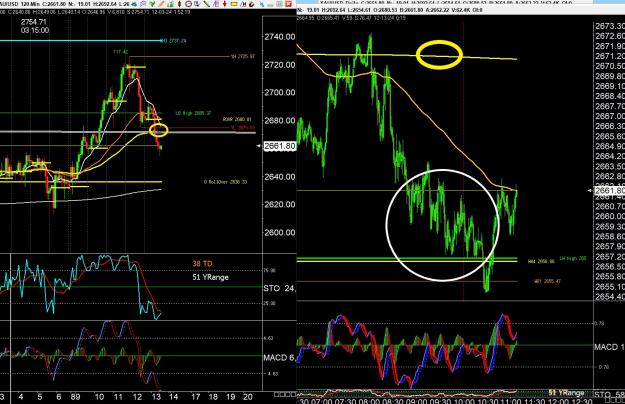Click the green checkmark toolbar icon
This screenshot has height=404, width=625.
click(152, 4)
